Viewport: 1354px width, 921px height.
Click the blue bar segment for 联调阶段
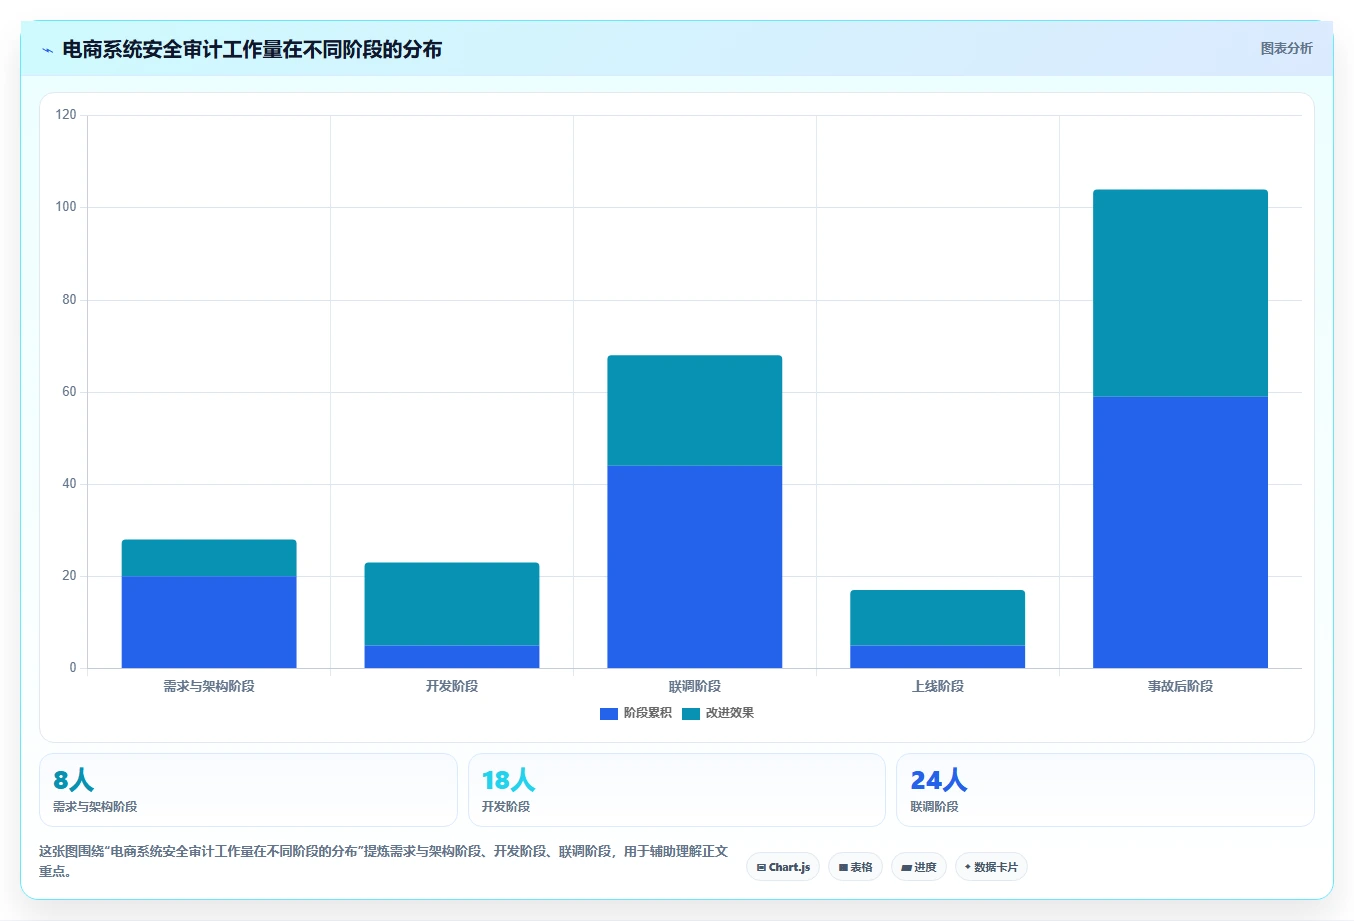695,567
